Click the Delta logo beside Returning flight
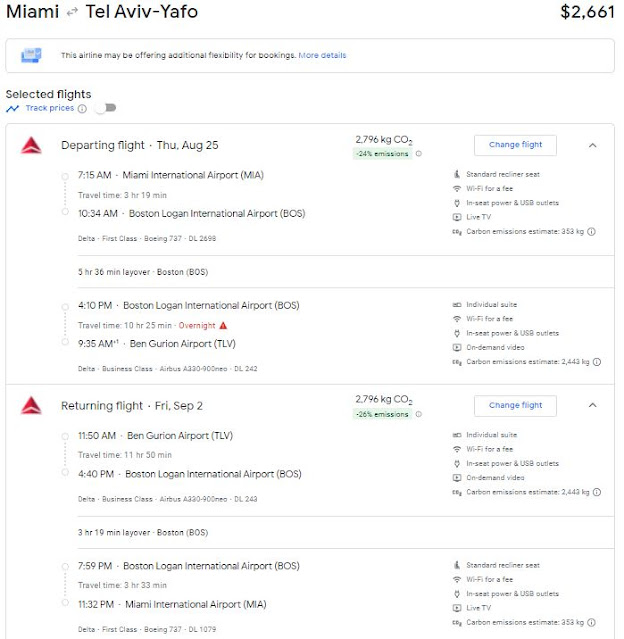Screen dimensions: 624x639 point(31,405)
